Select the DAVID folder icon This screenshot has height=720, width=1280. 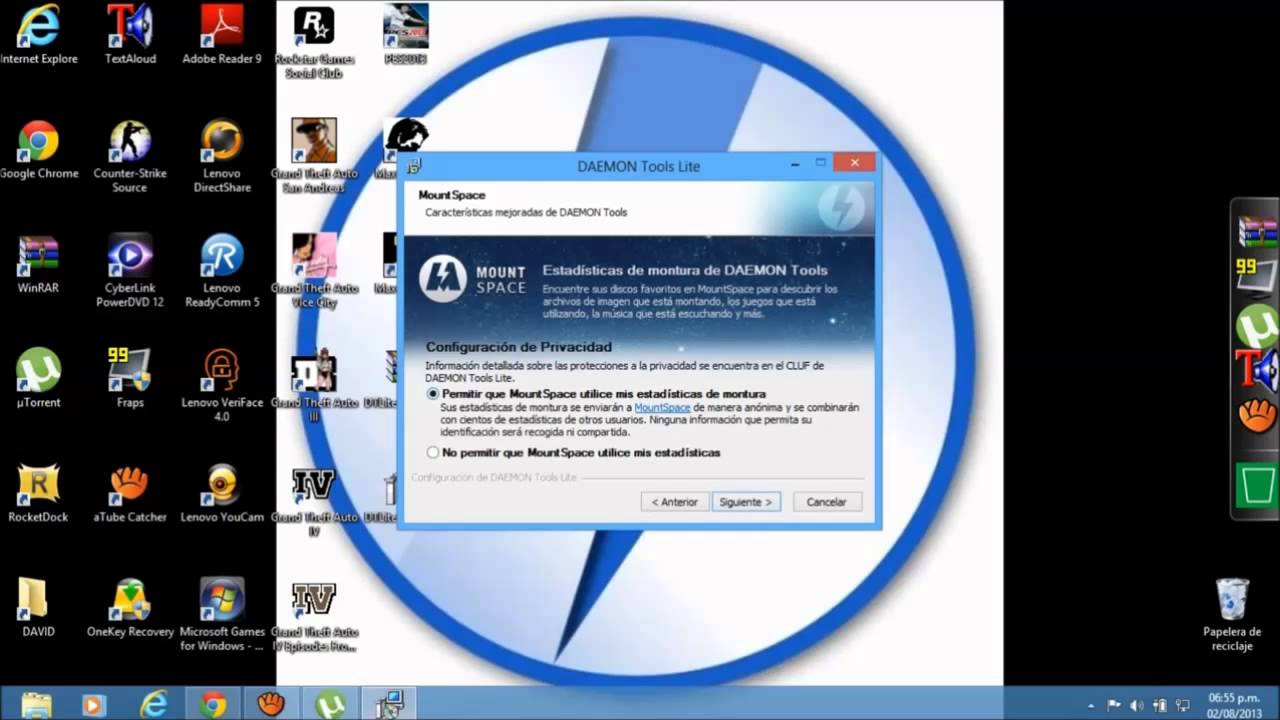(38, 608)
